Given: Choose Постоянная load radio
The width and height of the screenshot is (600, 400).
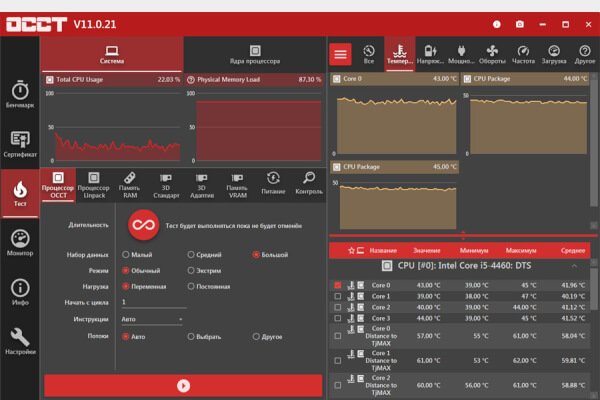Looking at the screenshot, I should coord(191,286).
